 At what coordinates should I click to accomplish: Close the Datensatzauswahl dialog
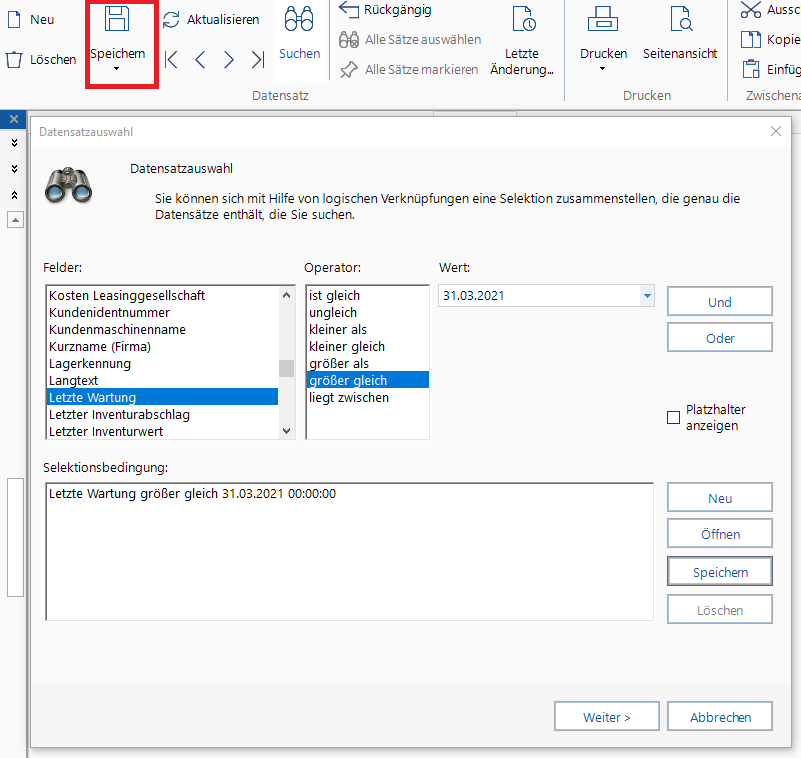coord(775,131)
